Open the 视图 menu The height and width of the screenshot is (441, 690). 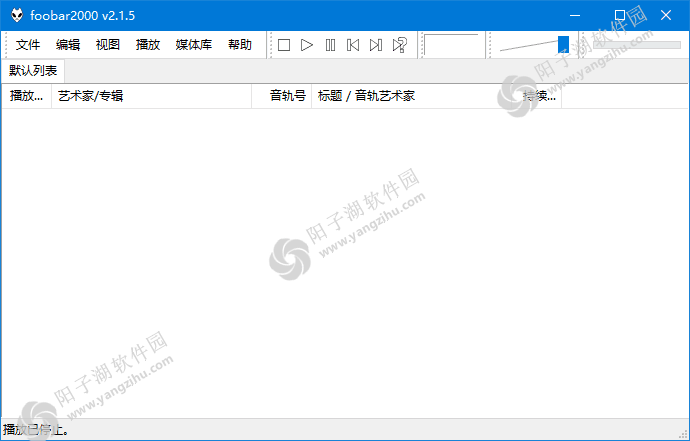108,45
